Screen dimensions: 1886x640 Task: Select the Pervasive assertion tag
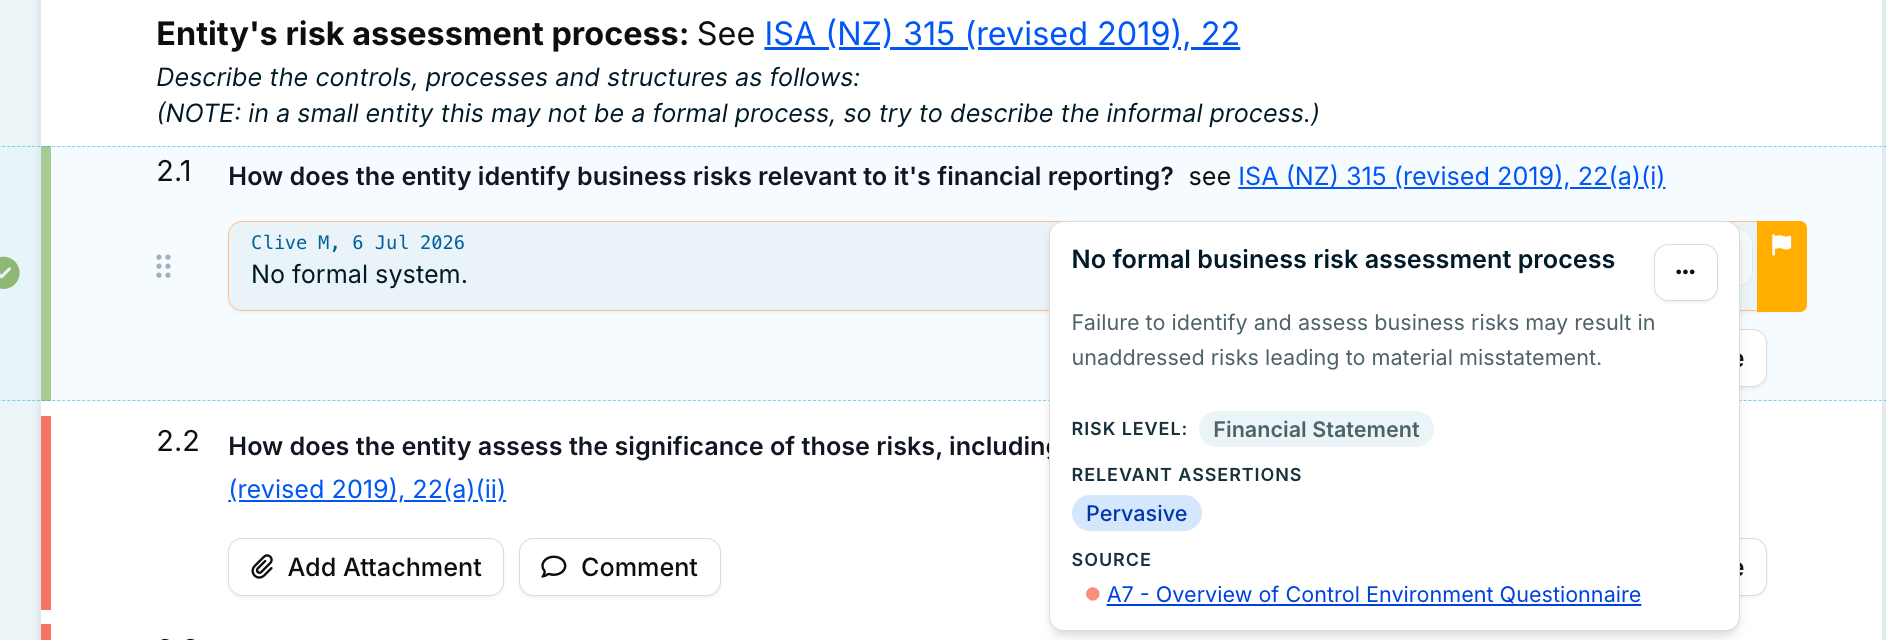pos(1136,513)
